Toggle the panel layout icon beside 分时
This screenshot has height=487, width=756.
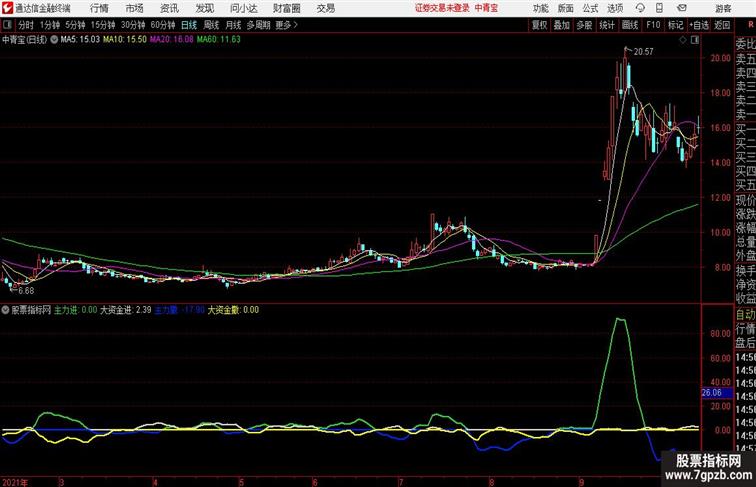click(7, 25)
